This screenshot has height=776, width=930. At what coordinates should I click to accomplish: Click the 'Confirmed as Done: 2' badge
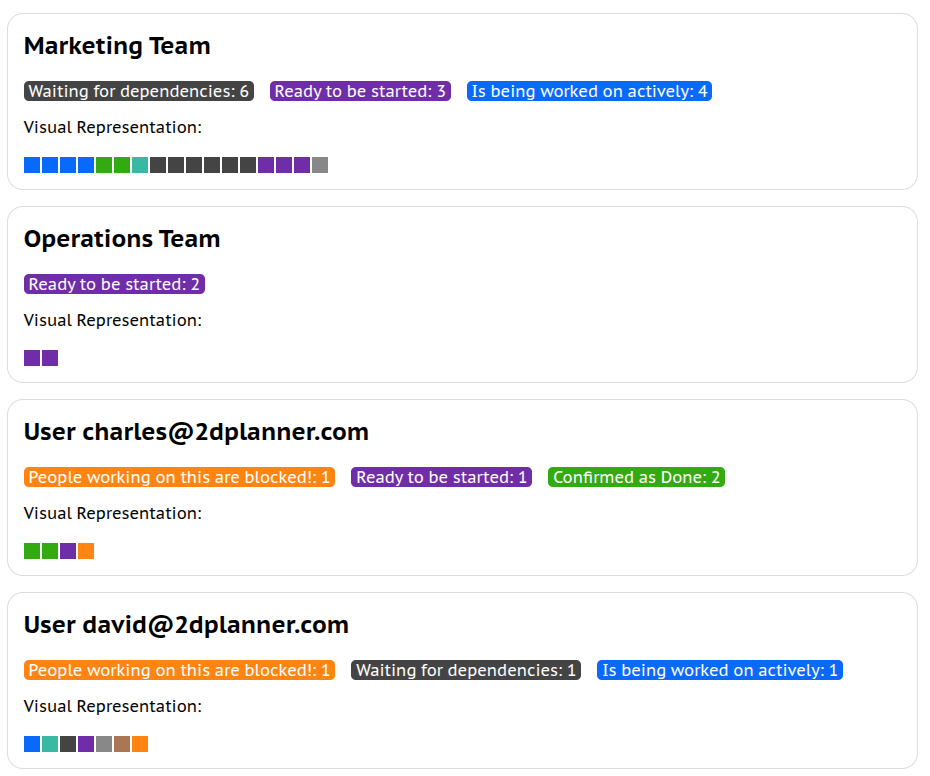(636, 478)
